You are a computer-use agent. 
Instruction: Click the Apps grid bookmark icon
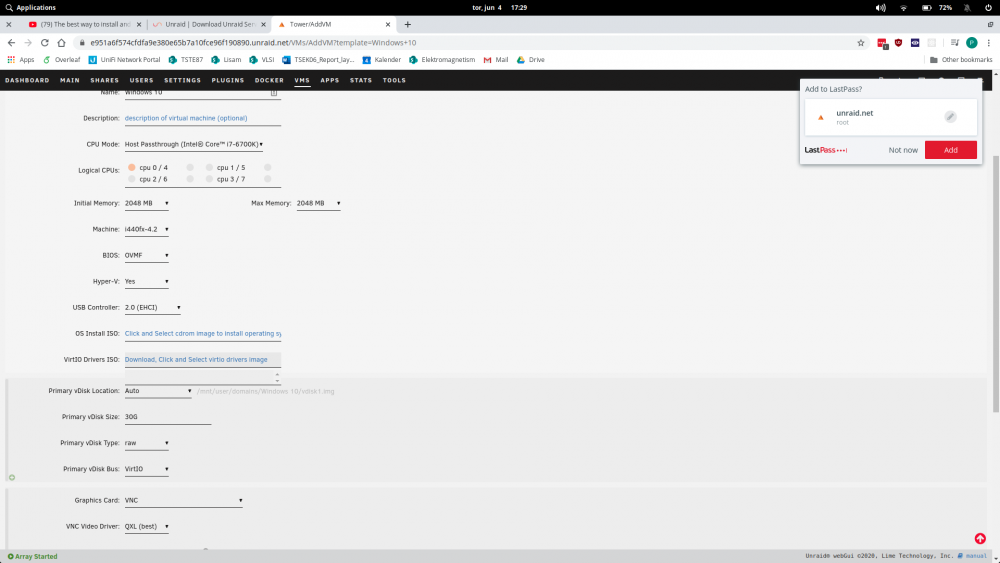tap(11, 59)
